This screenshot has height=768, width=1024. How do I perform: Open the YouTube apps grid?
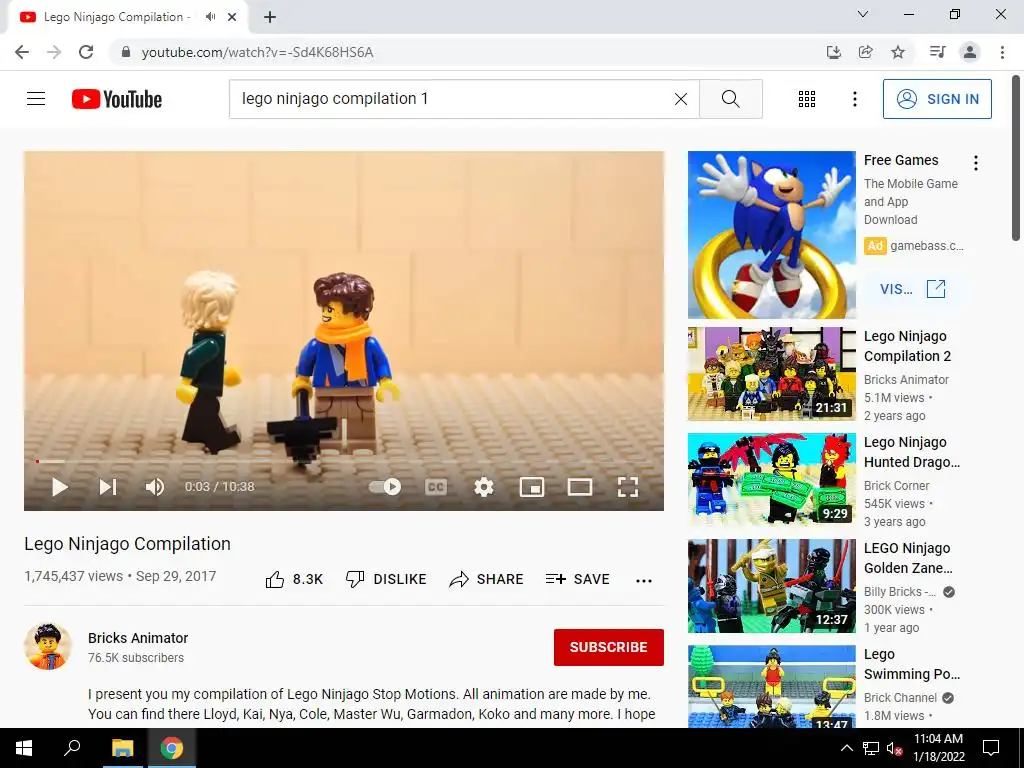pyautogui.click(x=807, y=99)
